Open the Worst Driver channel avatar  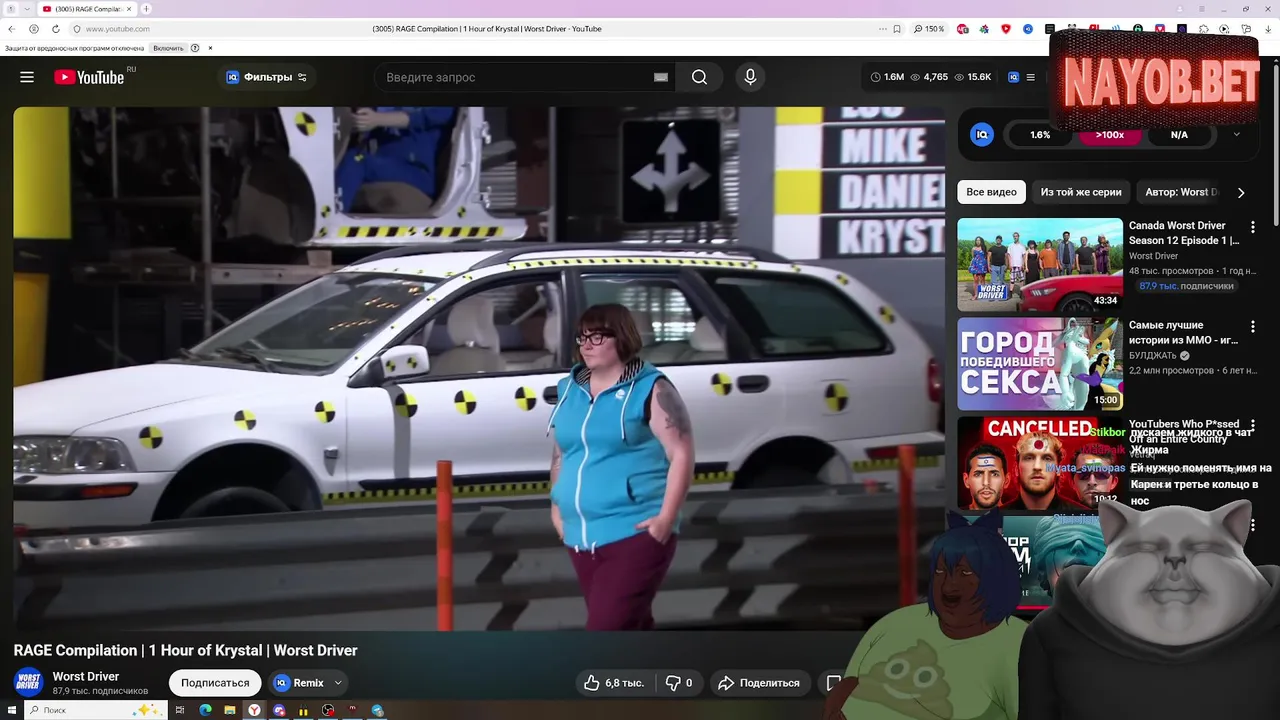point(28,682)
